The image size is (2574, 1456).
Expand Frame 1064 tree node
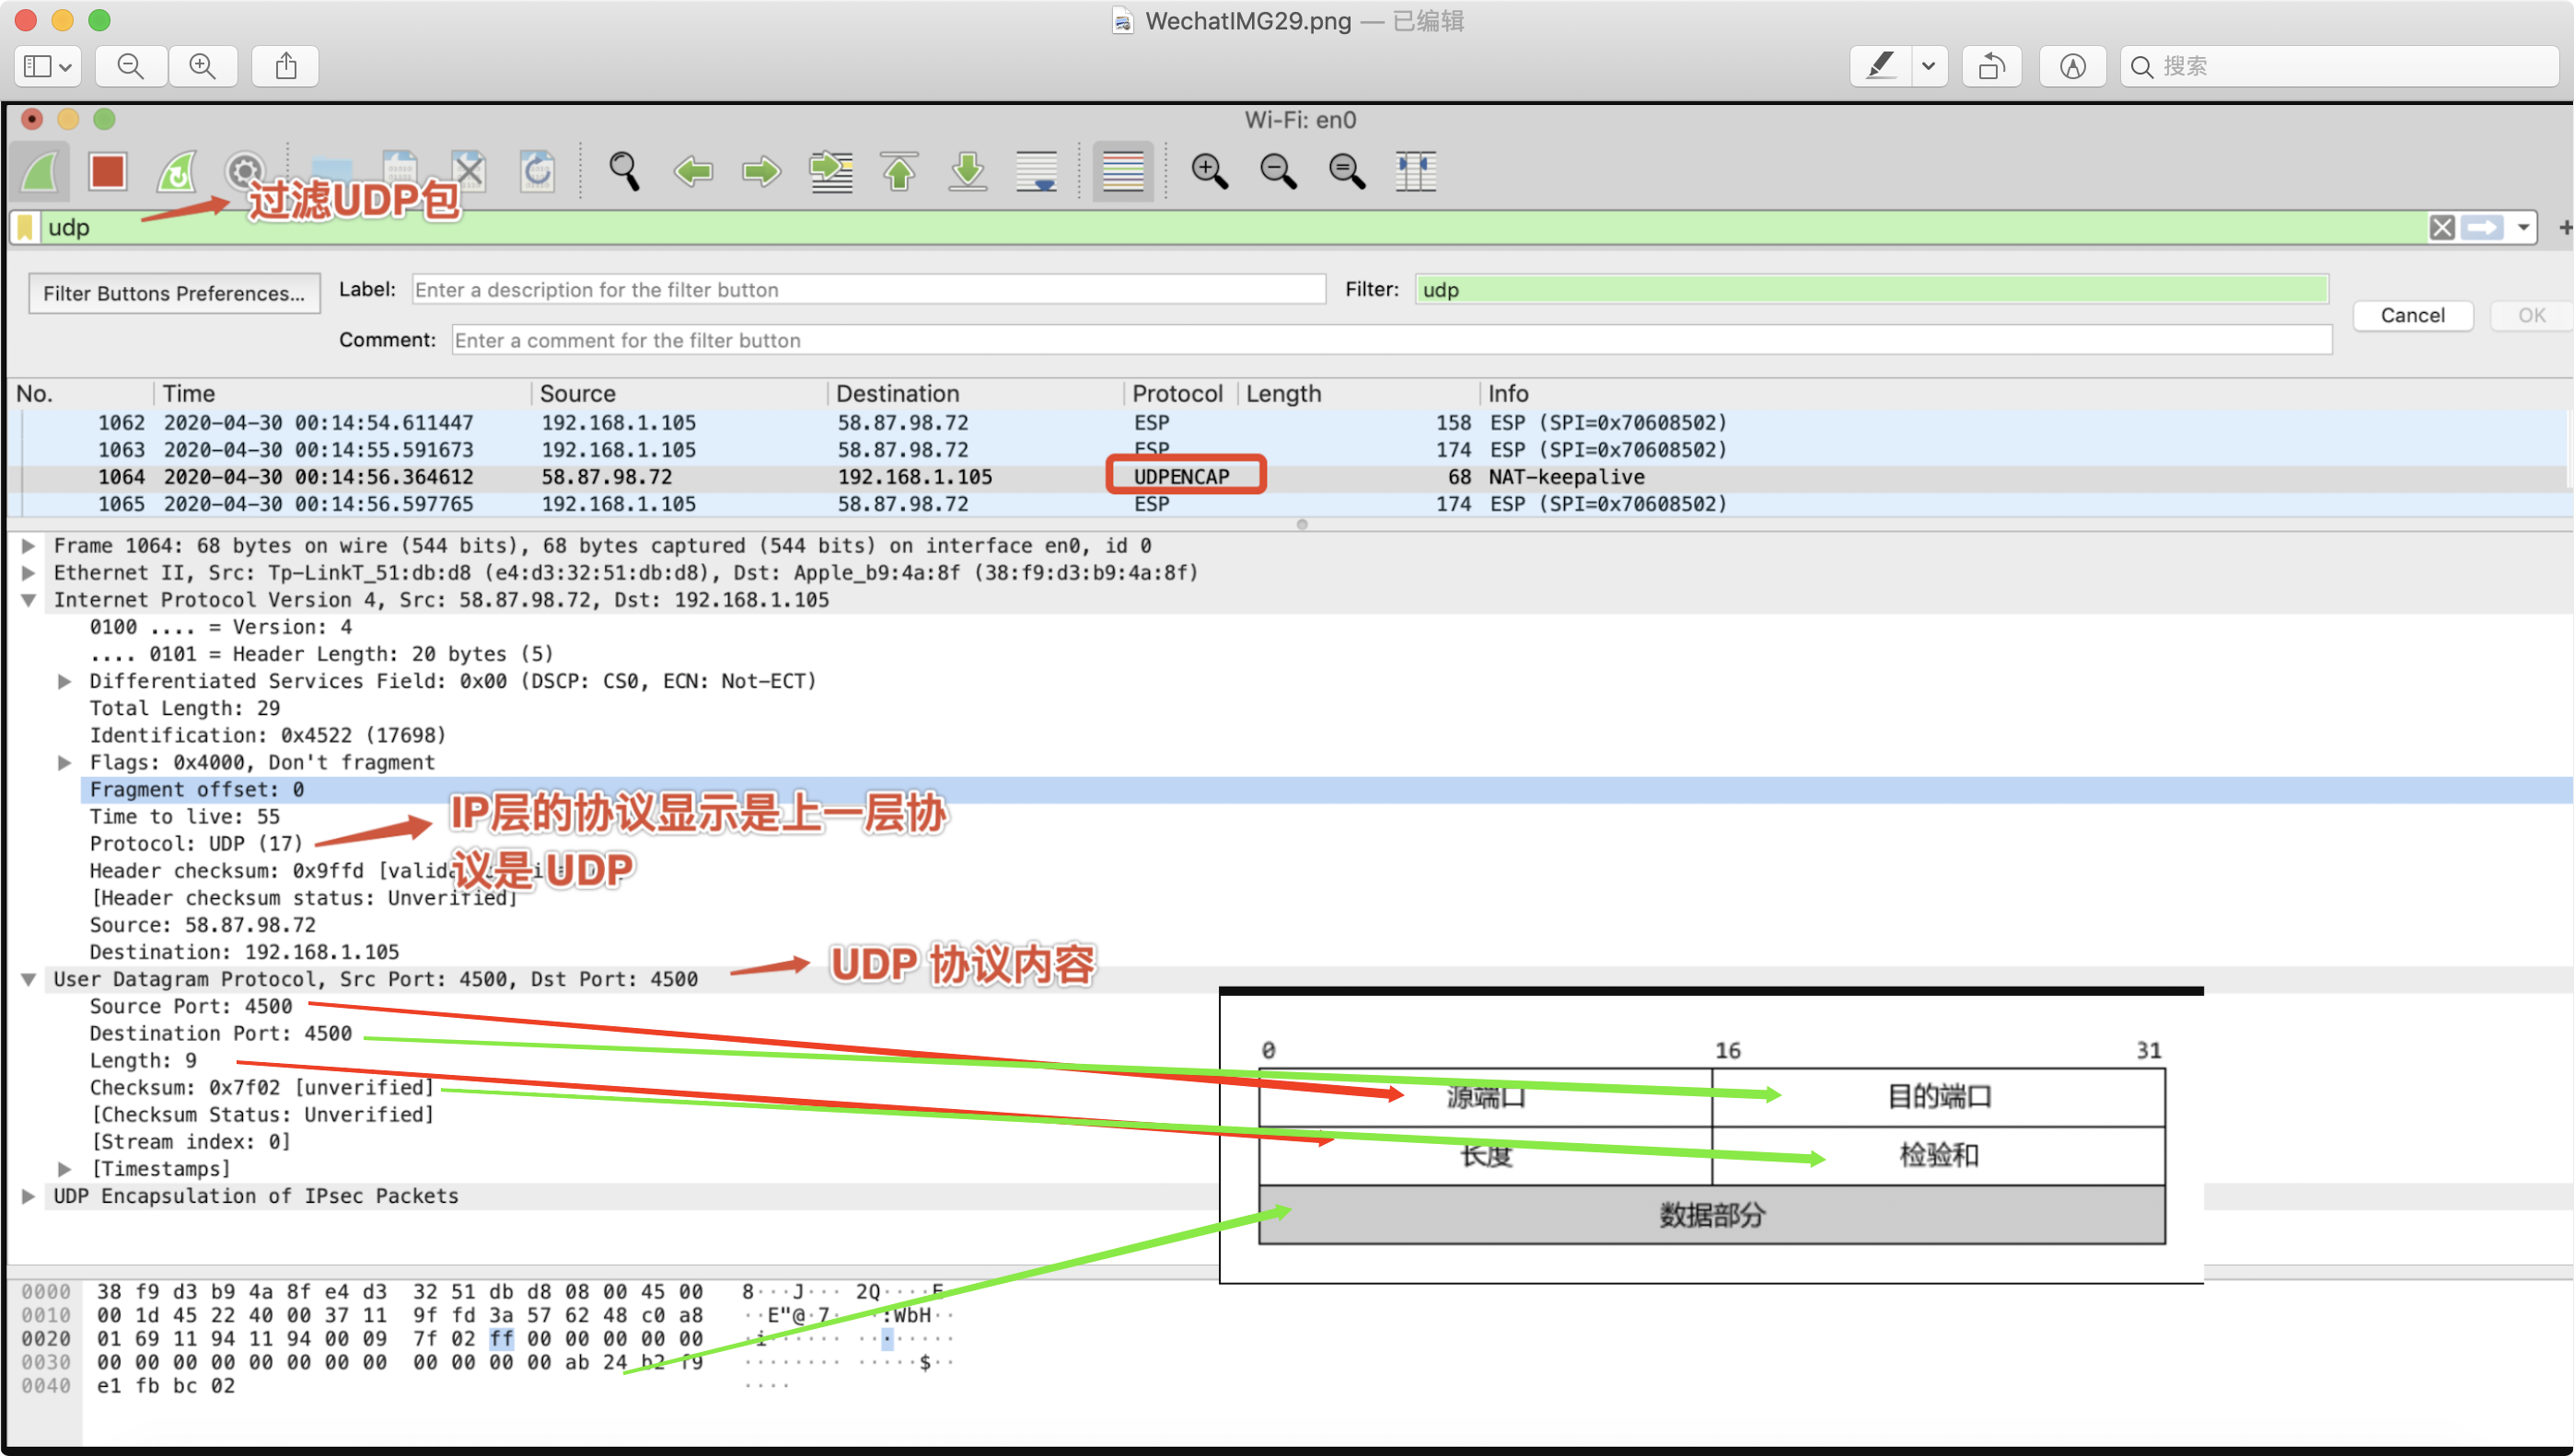[x=29, y=546]
